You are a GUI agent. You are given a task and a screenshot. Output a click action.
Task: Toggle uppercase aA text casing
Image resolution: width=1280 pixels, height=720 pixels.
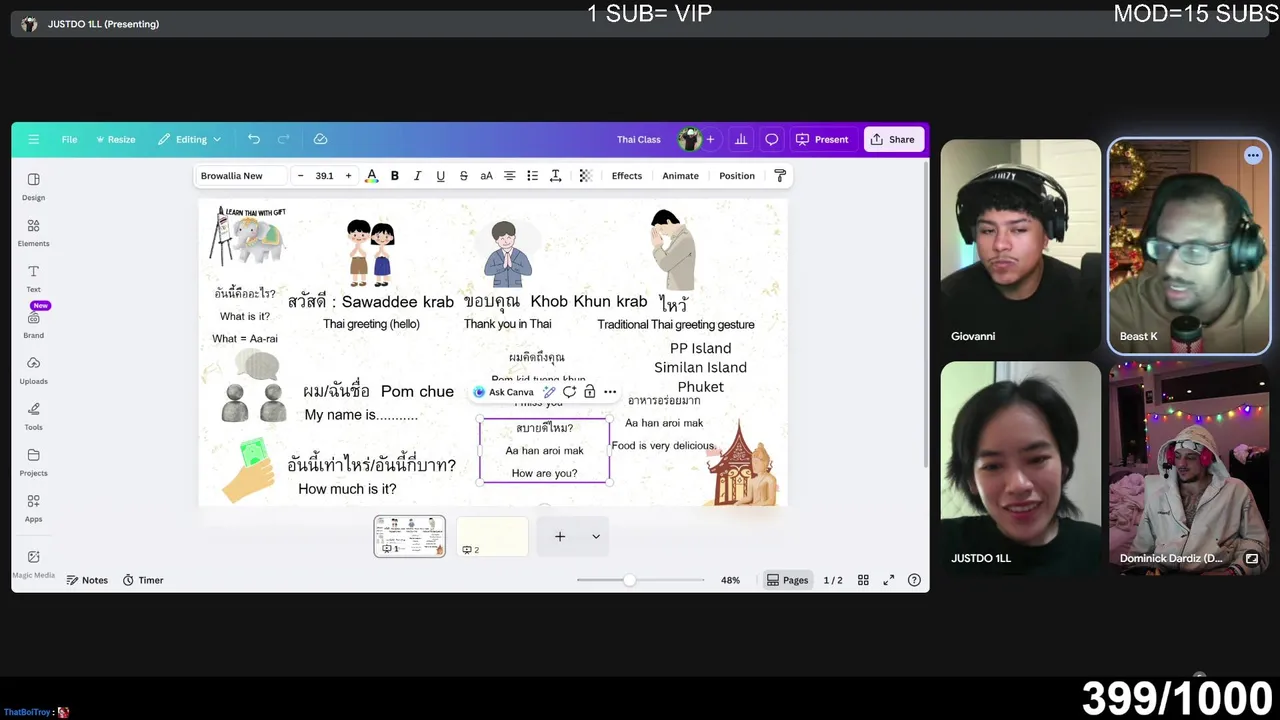[486, 176]
